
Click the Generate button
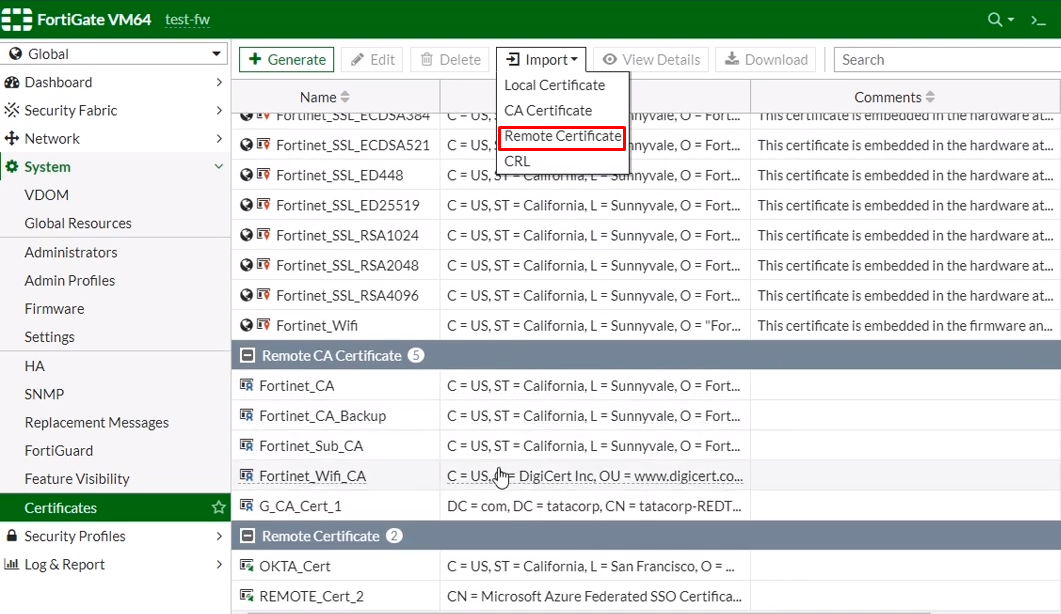coord(287,59)
